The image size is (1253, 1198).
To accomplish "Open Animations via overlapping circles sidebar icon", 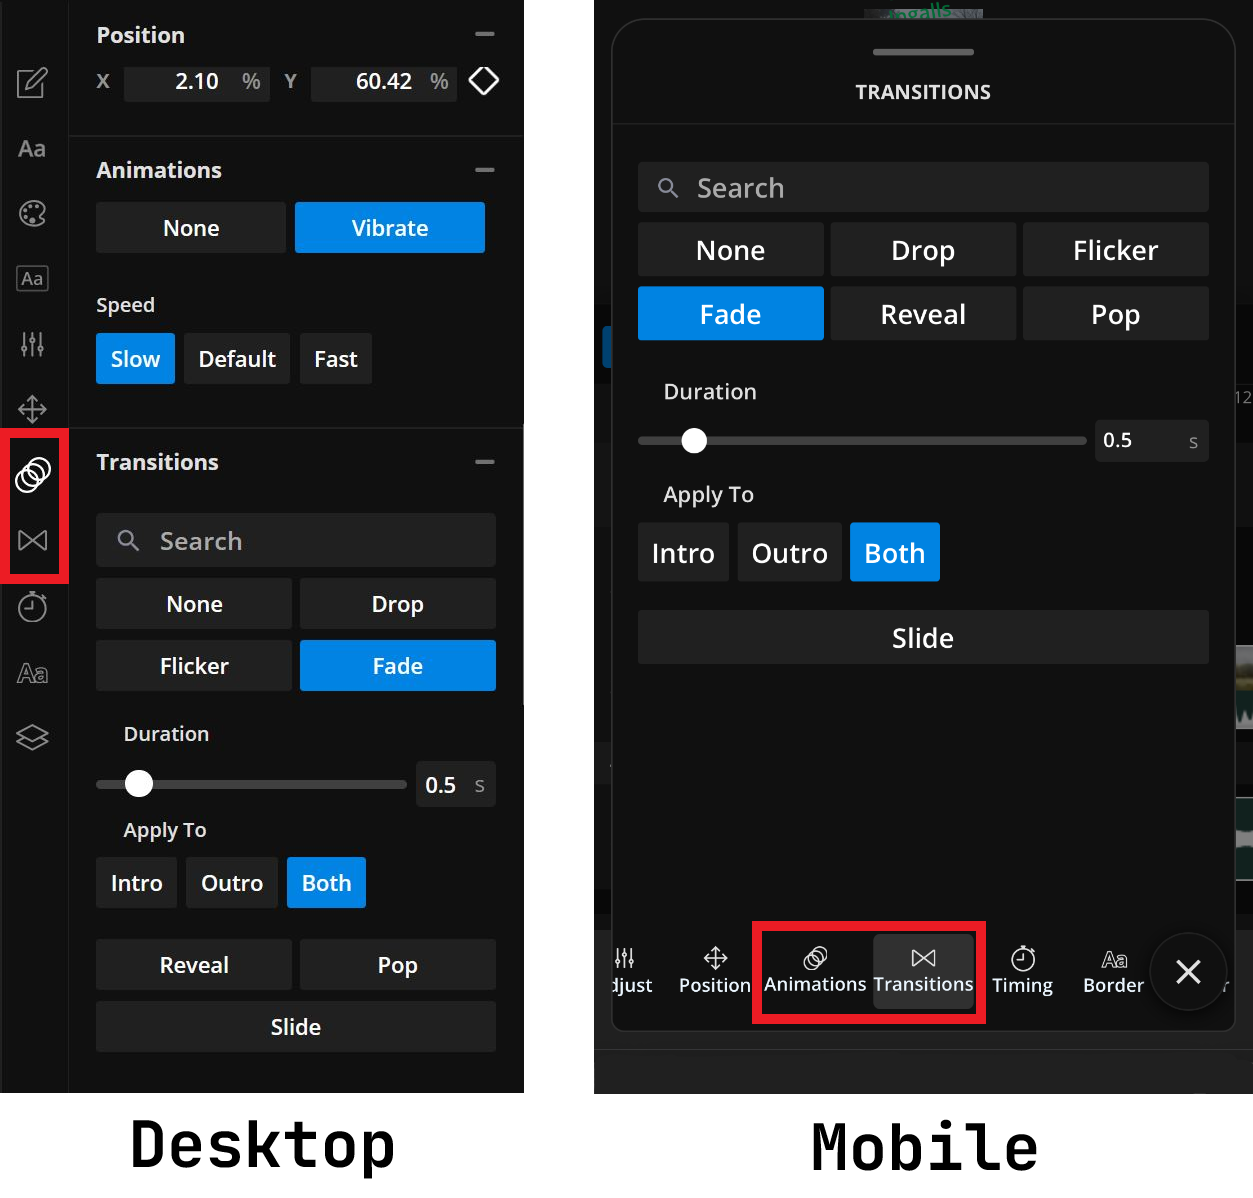I will coord(32,474).
